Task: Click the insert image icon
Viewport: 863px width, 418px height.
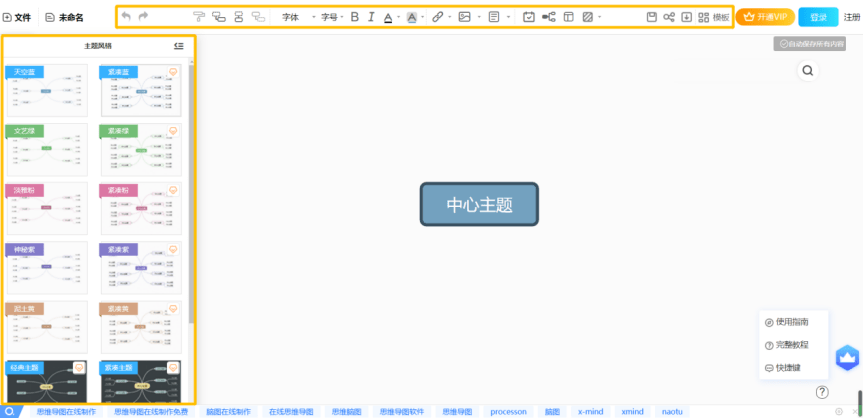Action: pos(465,17)
